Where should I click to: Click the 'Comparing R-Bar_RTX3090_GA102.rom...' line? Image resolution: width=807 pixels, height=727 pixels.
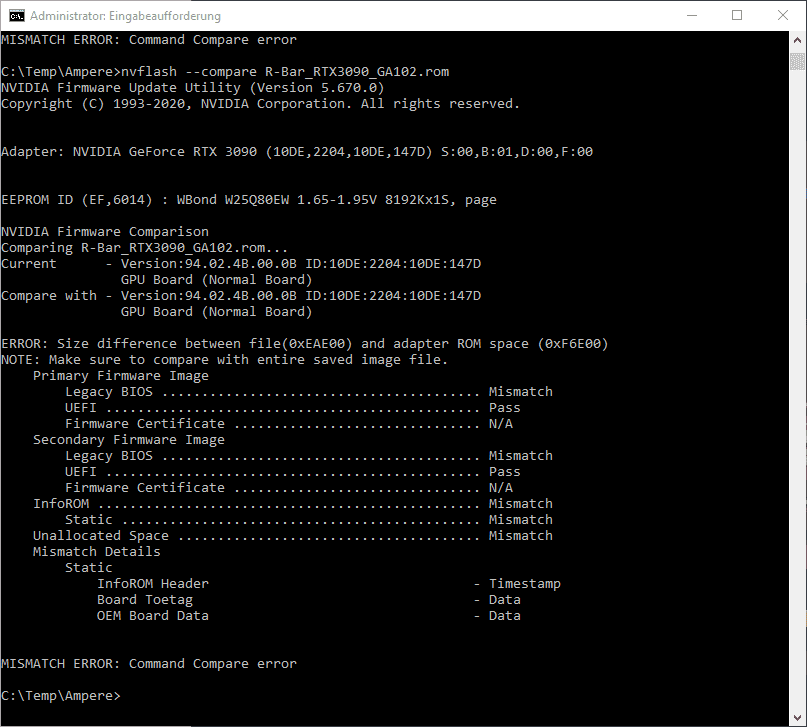click(x=145, y=247)
